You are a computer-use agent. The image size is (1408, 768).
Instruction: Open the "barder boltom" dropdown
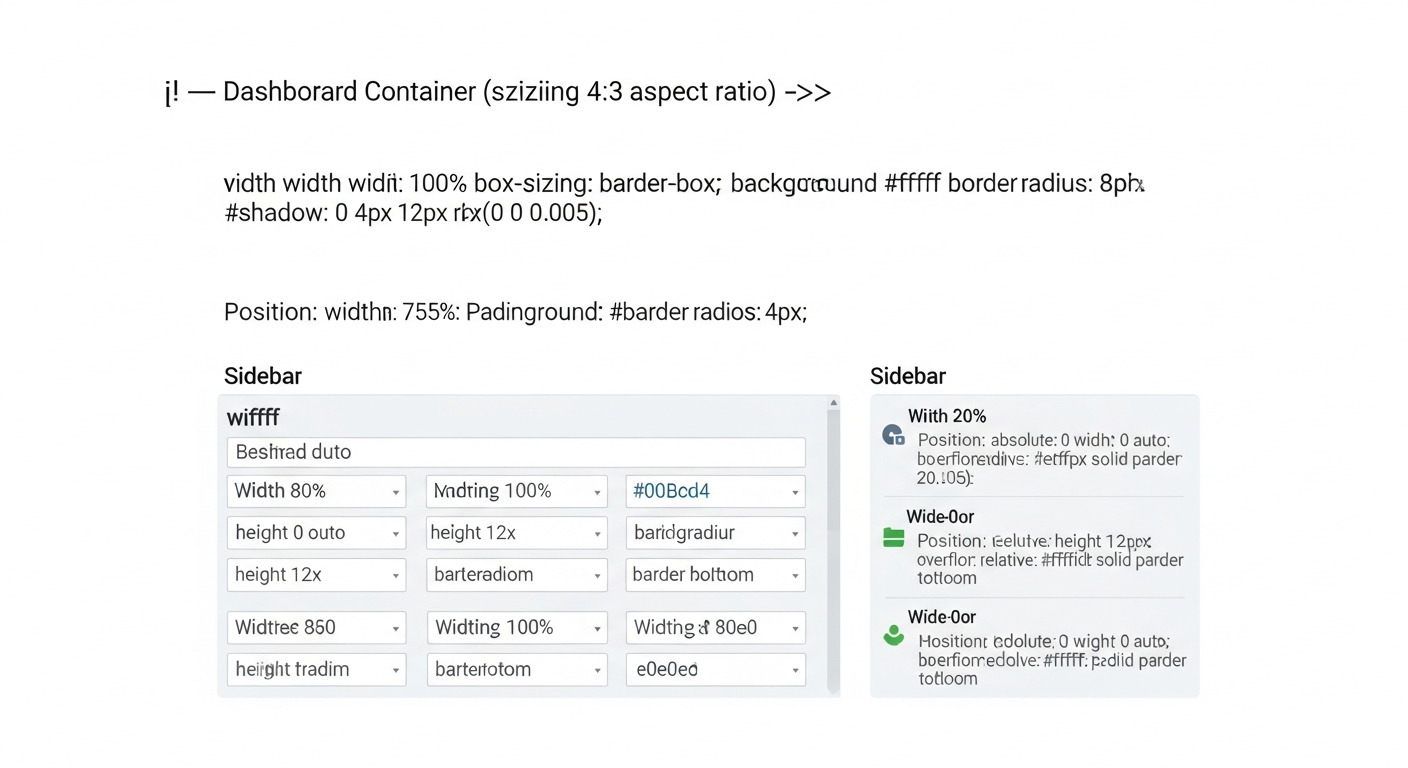coord(715,575)
